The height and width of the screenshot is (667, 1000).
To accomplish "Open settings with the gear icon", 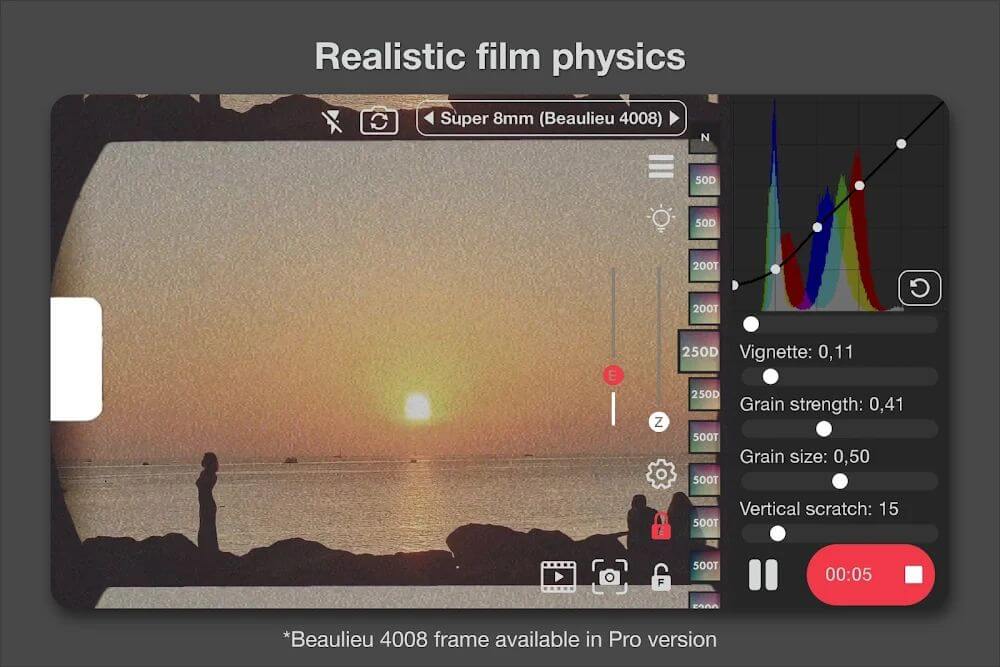I will point(661,474).
